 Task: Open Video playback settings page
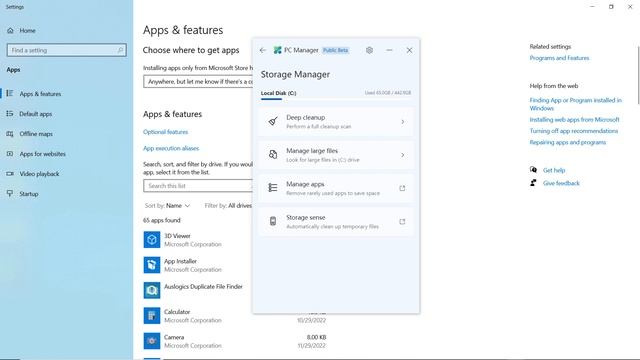(x=39, y=174)
